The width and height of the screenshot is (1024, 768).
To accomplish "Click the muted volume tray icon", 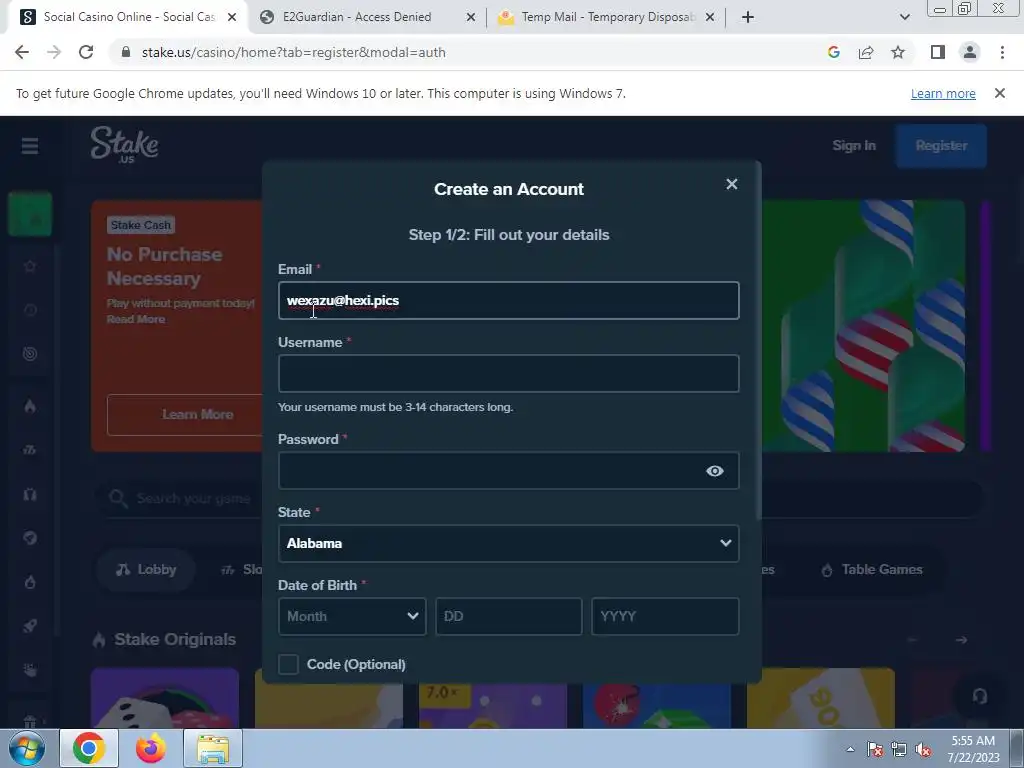I will point(923,750).
